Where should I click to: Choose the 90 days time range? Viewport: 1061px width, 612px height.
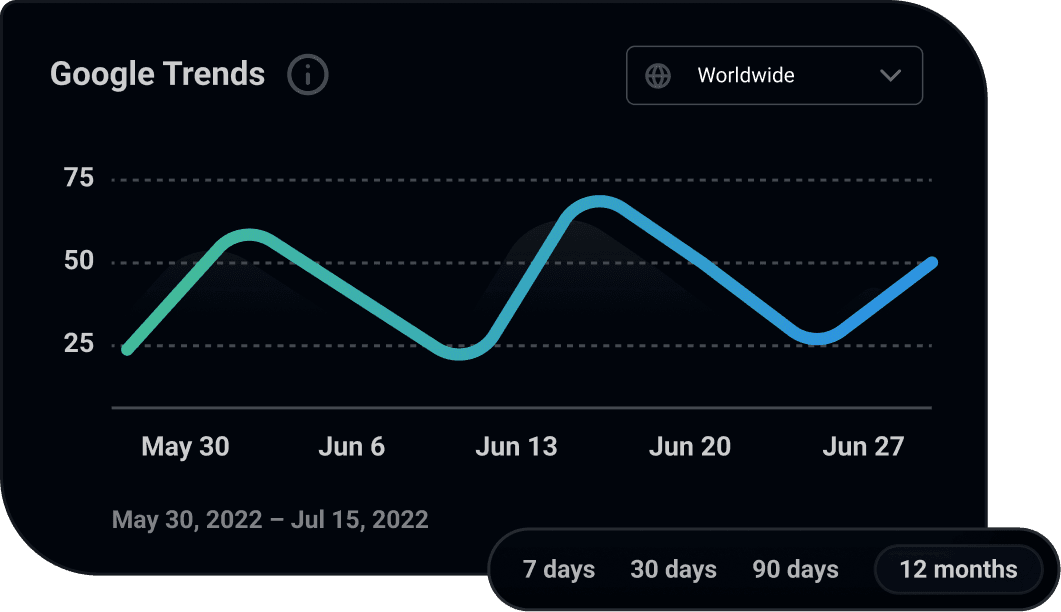tap(795, 569)
